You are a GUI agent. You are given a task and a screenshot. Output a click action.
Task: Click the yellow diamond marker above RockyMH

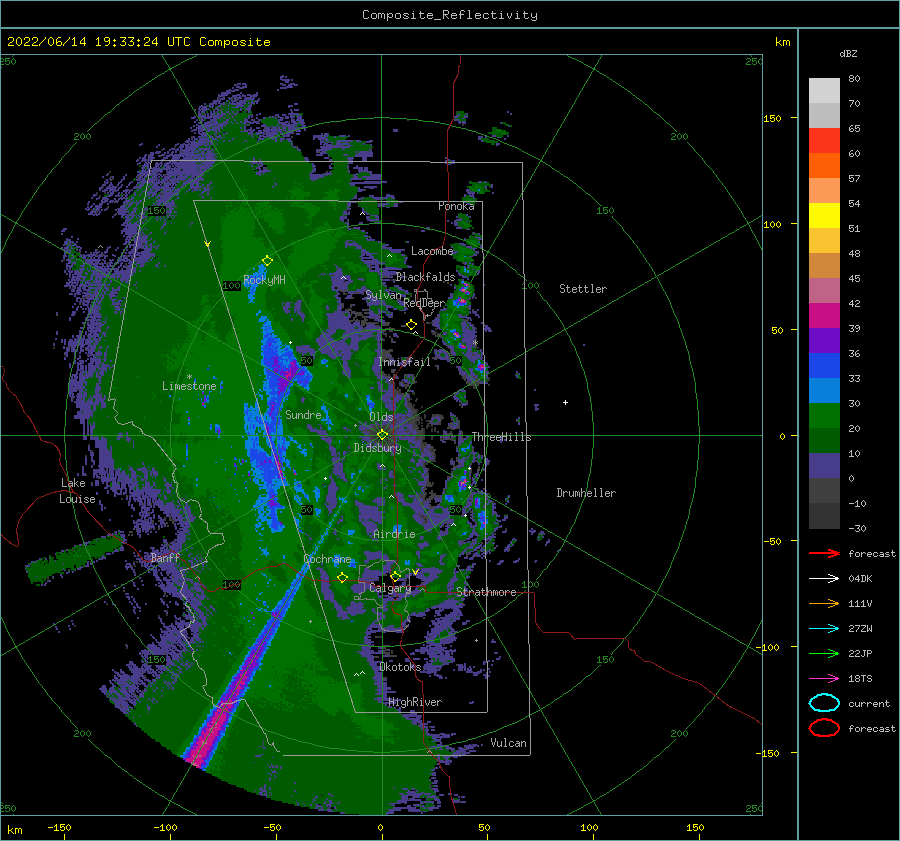(x=267, y=261)
